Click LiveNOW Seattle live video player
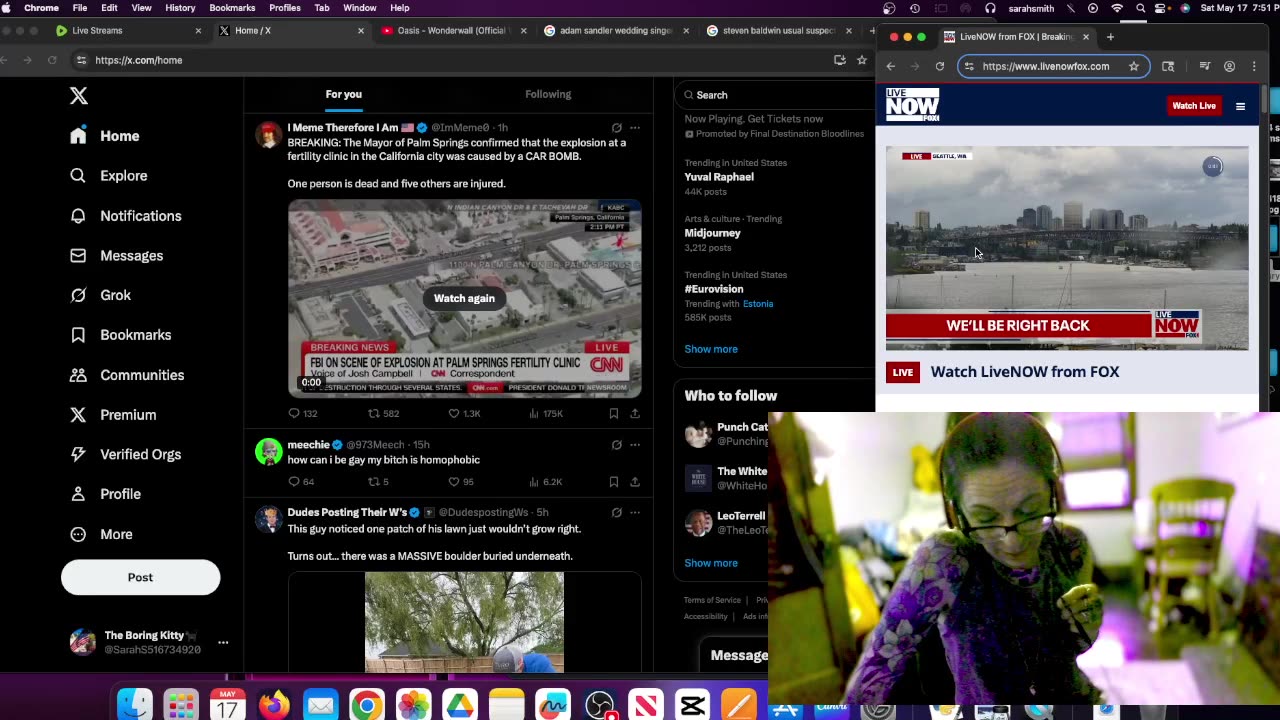Viewport: 1280px width, 720px height. click(x=1067, y=249)
